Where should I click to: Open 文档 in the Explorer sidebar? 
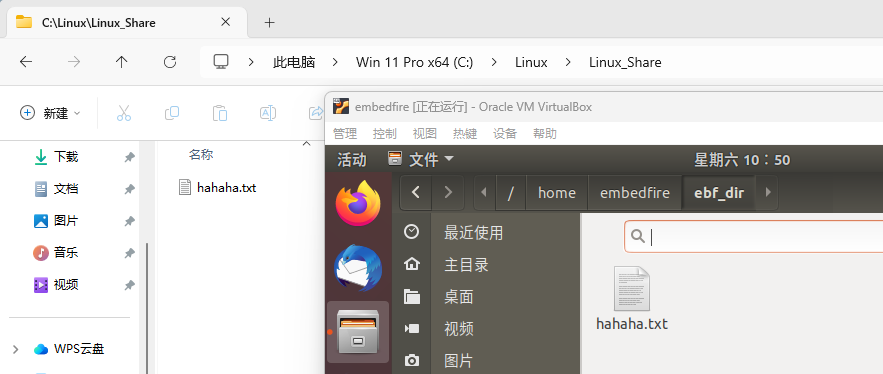pos(66,189)
